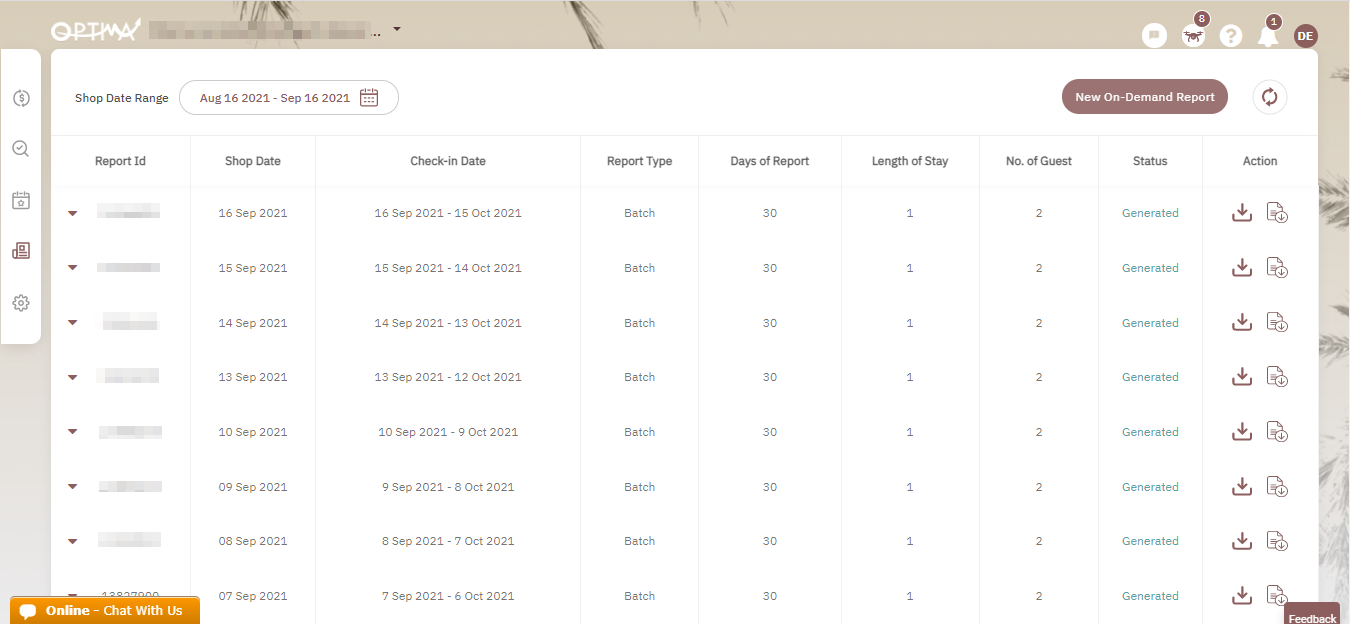Click the Report Id column header
The height and width of the screenshot is (624, 1350).
tap(120, 161)
